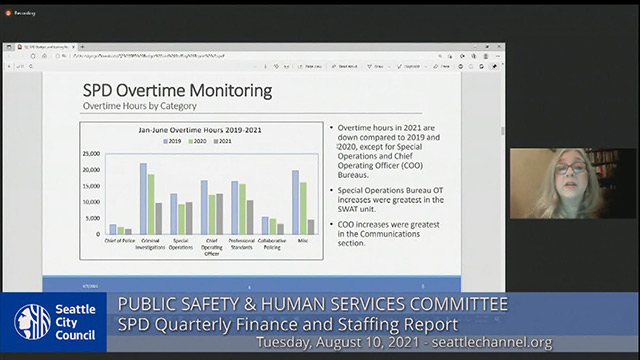Open the PDF find search icon

(31, 66)
